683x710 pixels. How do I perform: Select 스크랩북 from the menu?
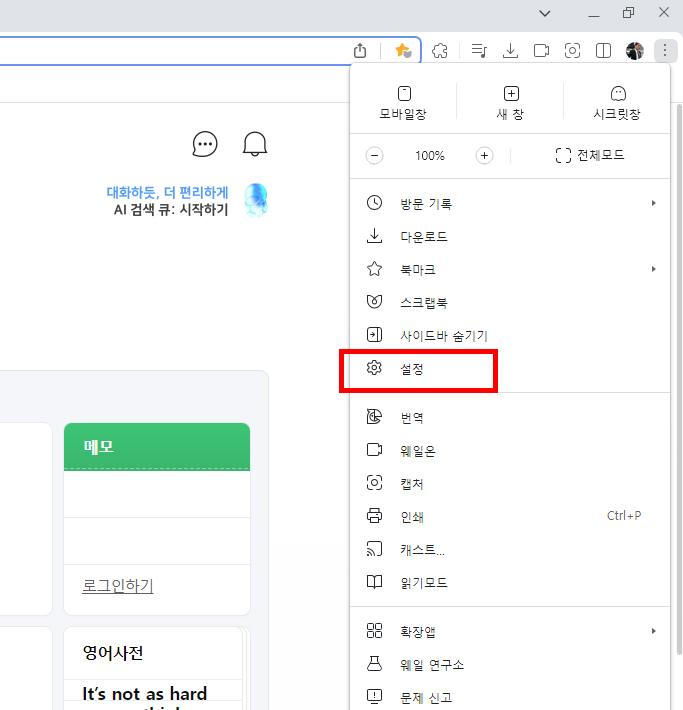pyautogui.click(x=510, y=302)
